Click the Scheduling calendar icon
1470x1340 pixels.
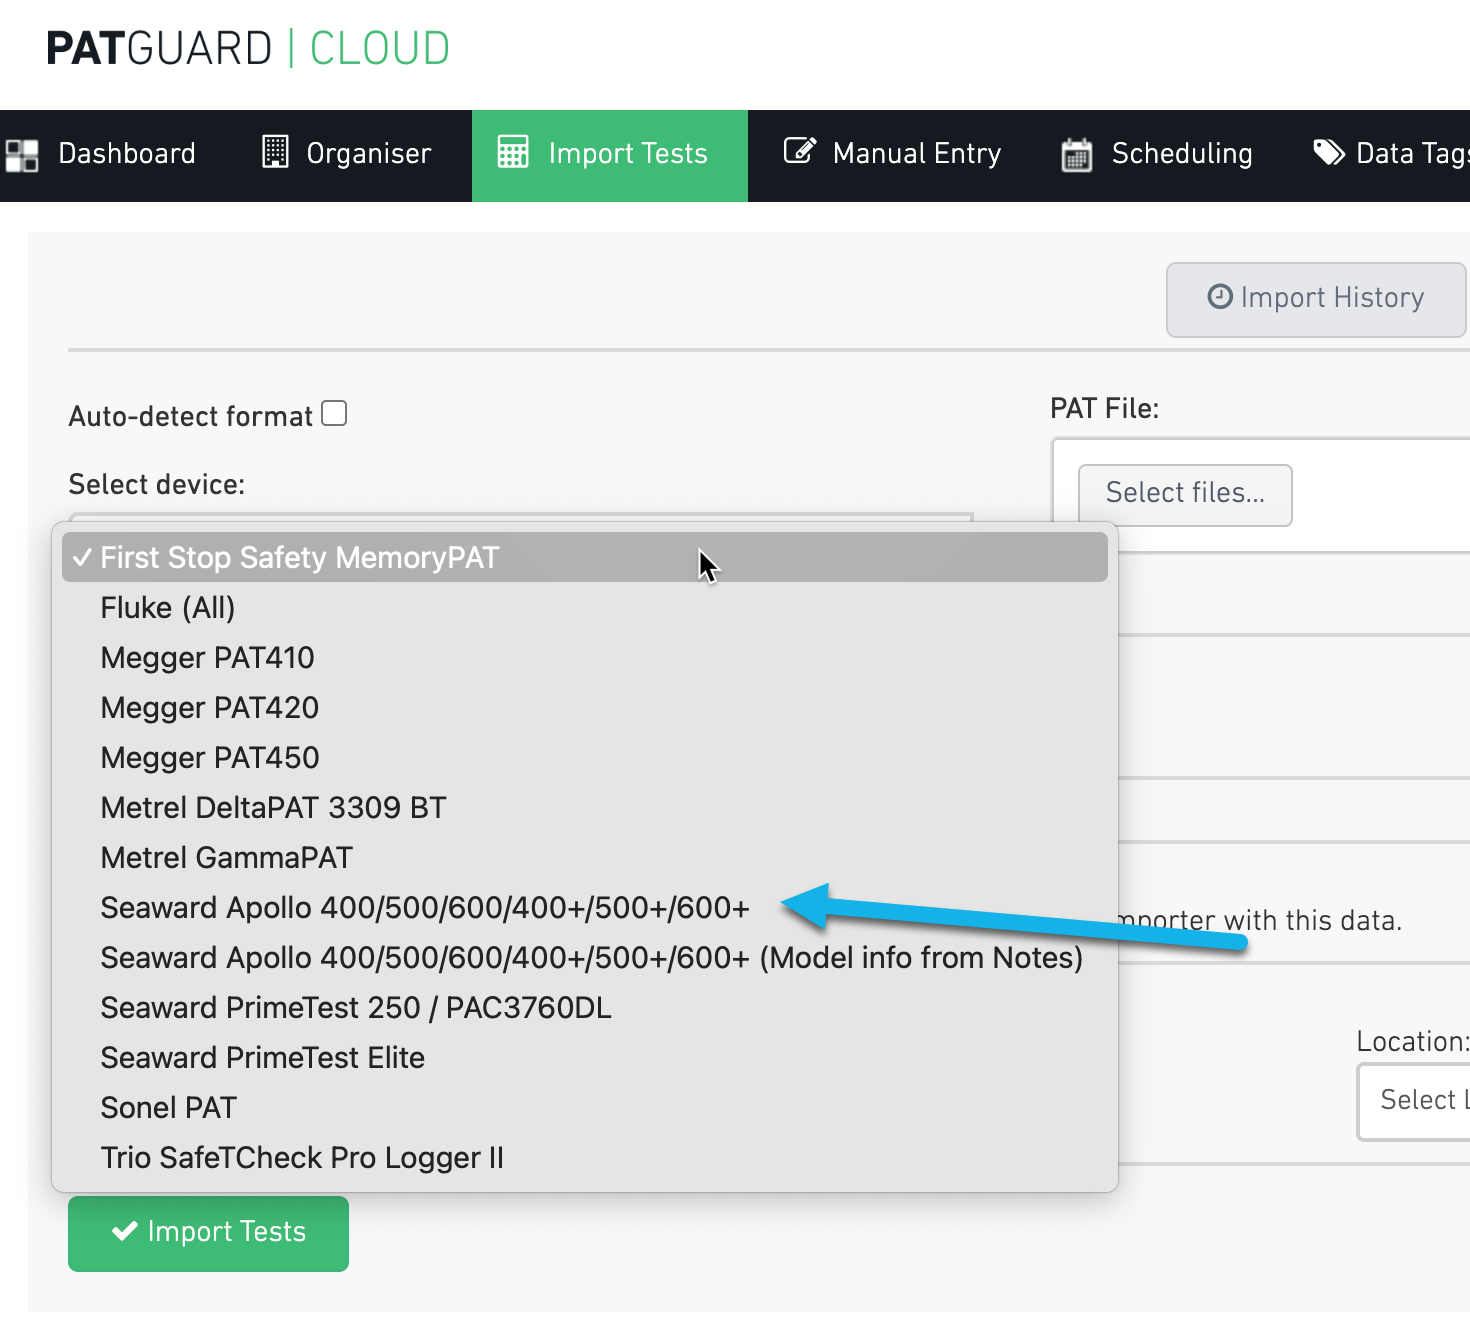1077,154
